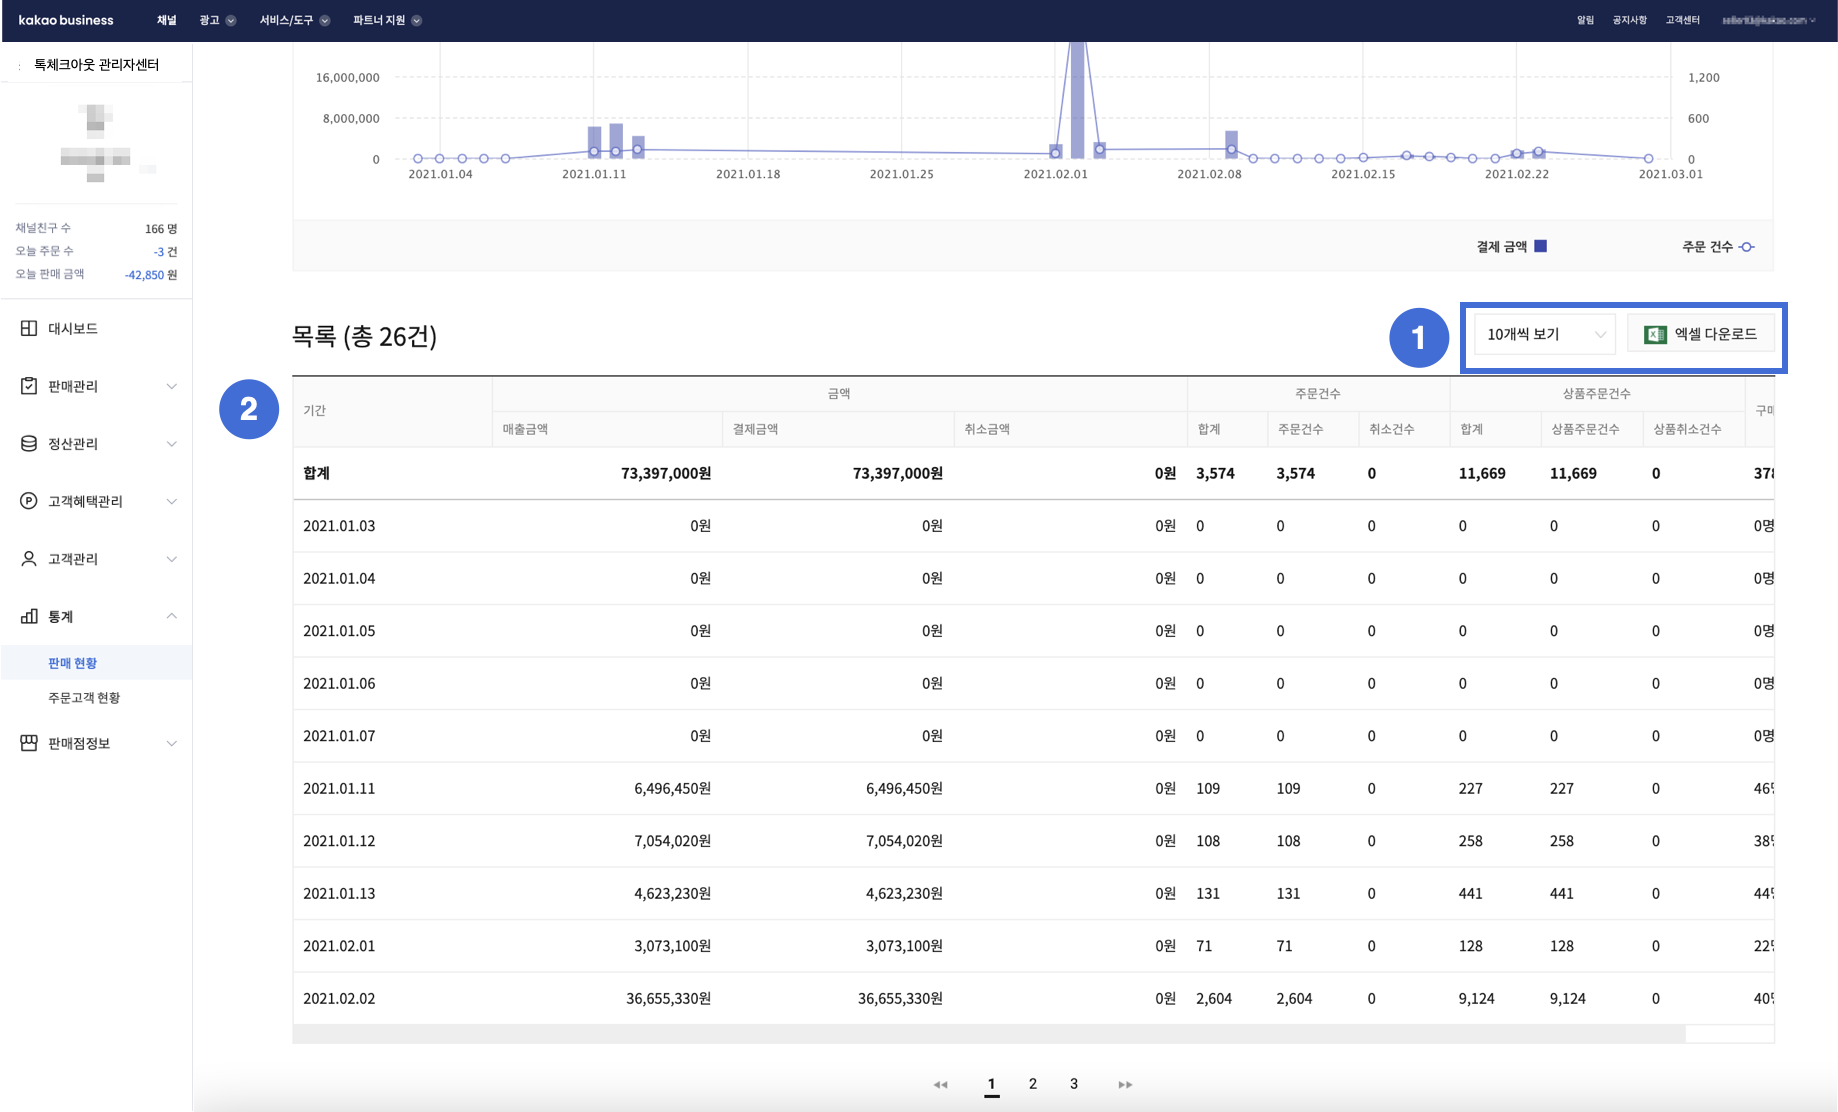The width and height of the screenshot is (1838, 1112).
Task: Jump to the last page arrow
Action: (x=1125, y=1084)
